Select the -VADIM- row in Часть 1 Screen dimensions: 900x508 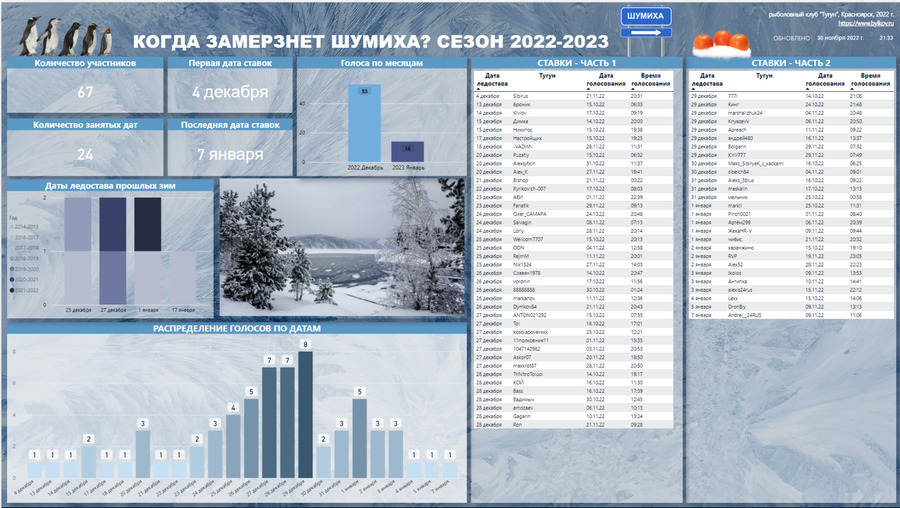coord(573,146)
